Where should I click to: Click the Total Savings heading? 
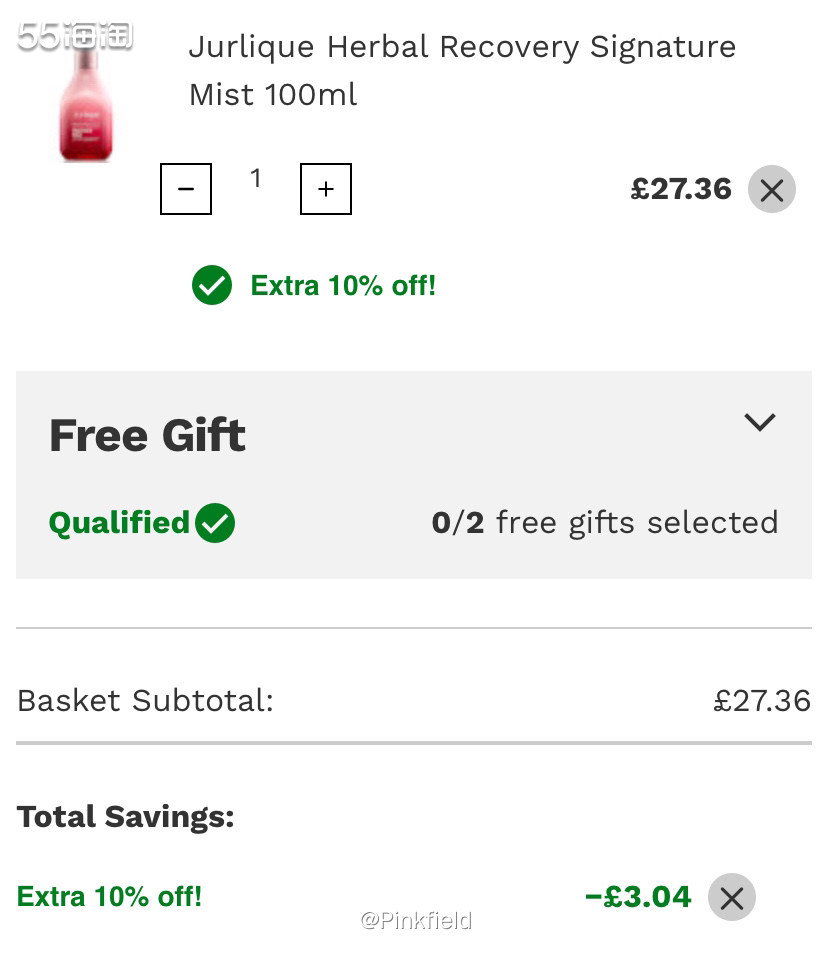[125, 817]
